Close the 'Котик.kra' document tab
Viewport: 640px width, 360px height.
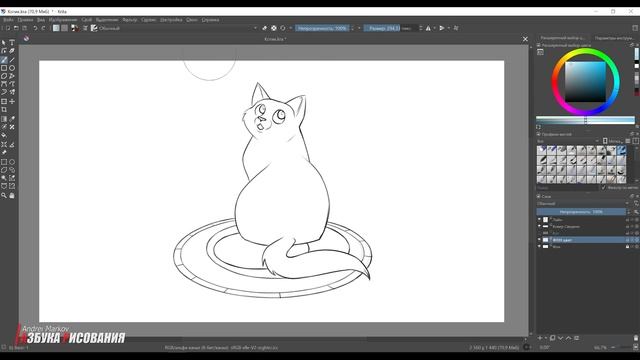pyautogui.click(x=525, y=39)
